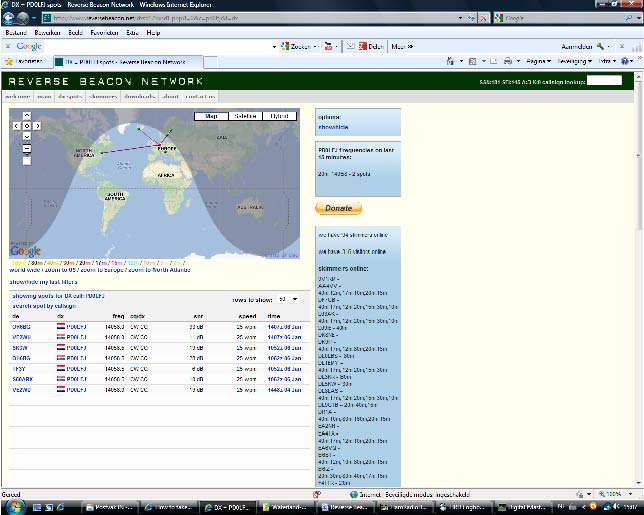
Task: Open the Help menu in menu bar
Action: click(x=153, y=32)
